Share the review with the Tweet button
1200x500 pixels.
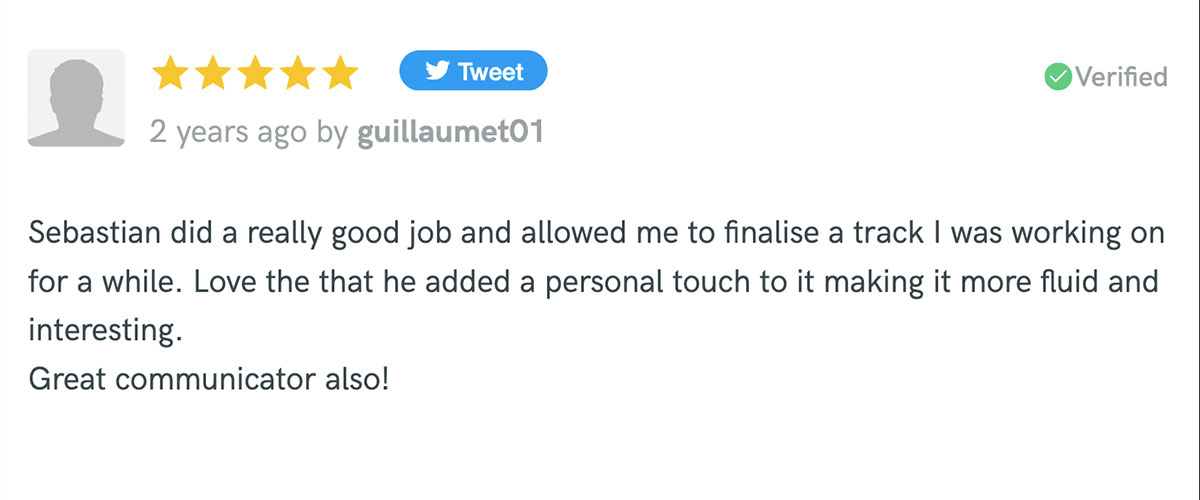click(x=473, y=71)
